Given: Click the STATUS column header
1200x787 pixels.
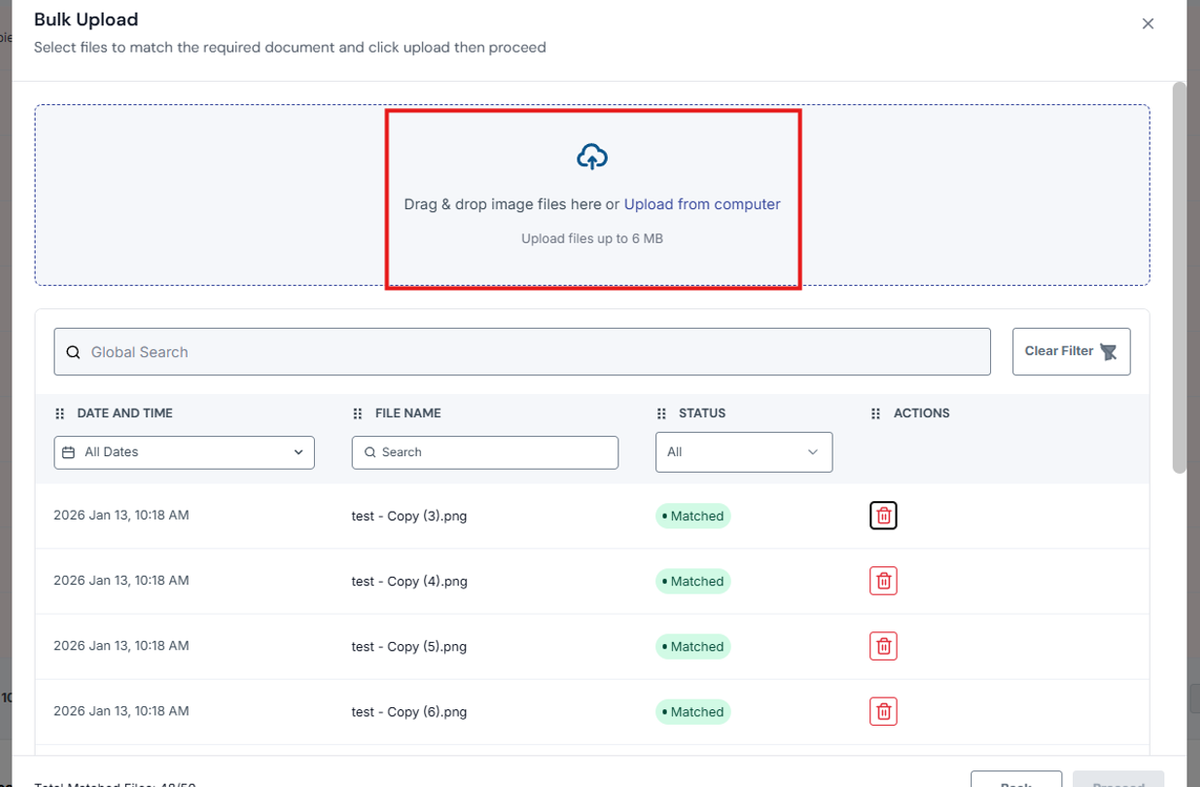Looking at the screenshot, I should pyautogui.click(x=702, y=413).
